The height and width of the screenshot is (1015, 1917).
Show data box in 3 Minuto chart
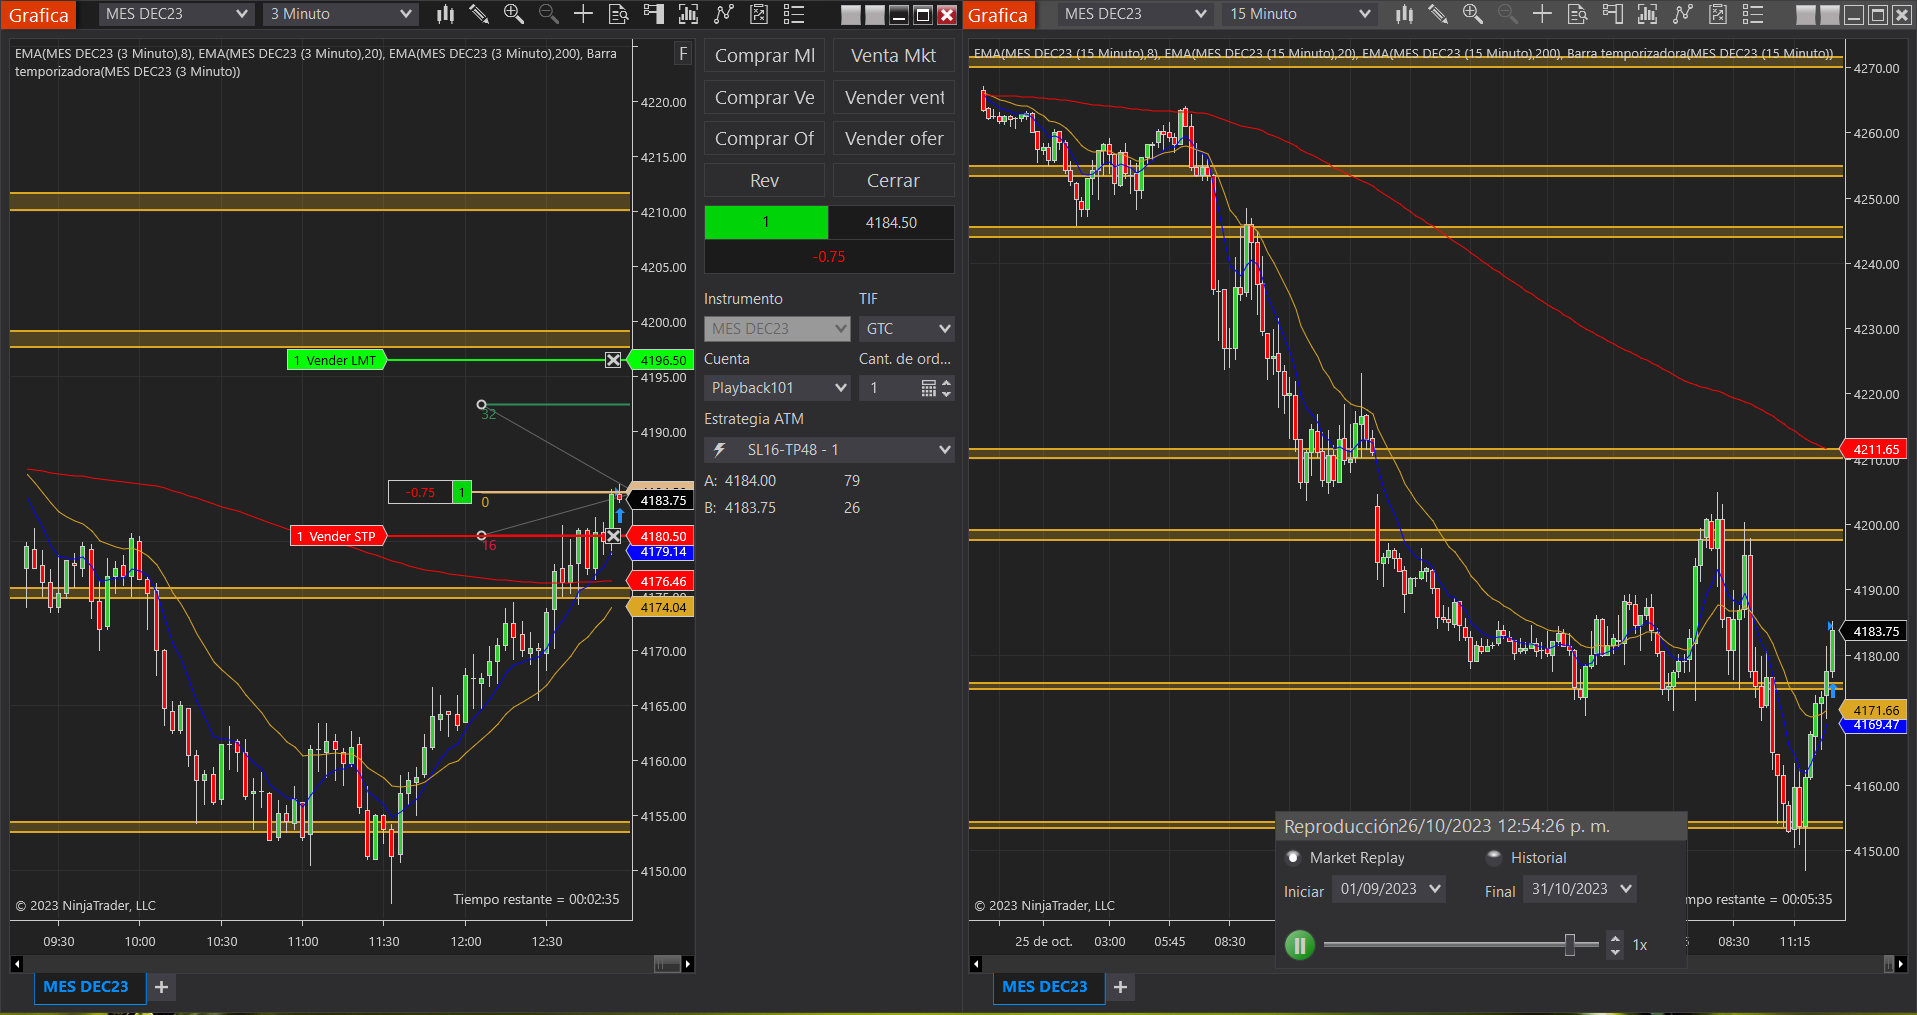[618, 14]
